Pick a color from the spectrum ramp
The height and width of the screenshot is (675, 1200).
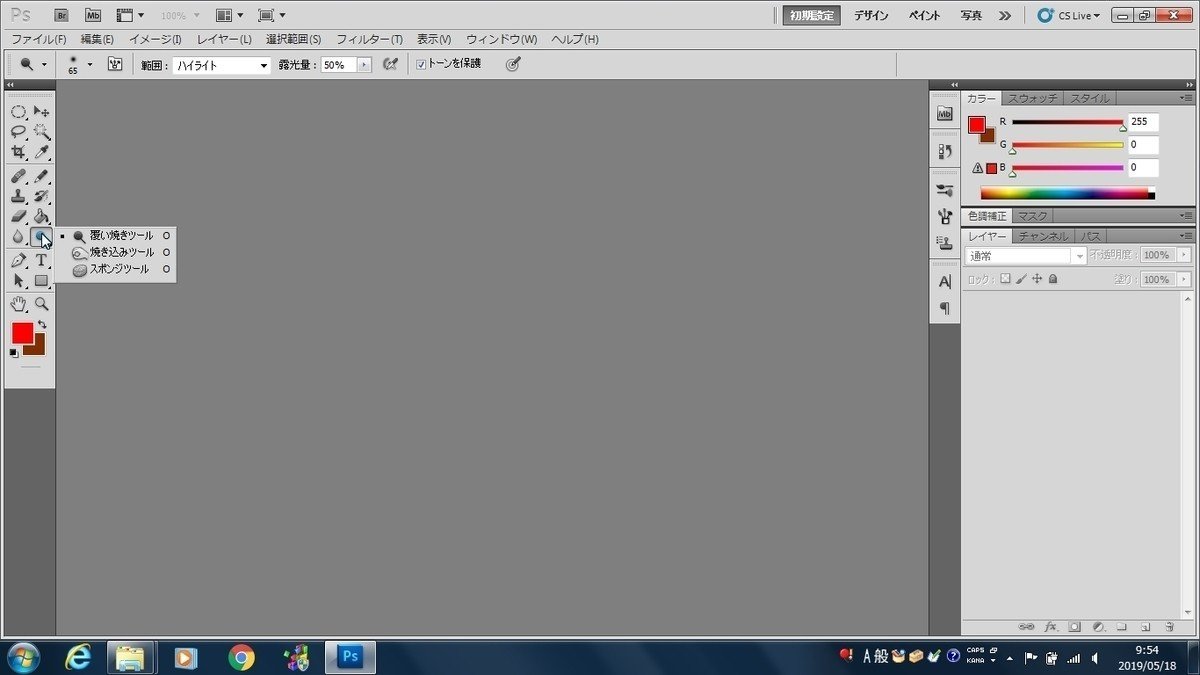pyautogui.click(x=1067, y=193)
